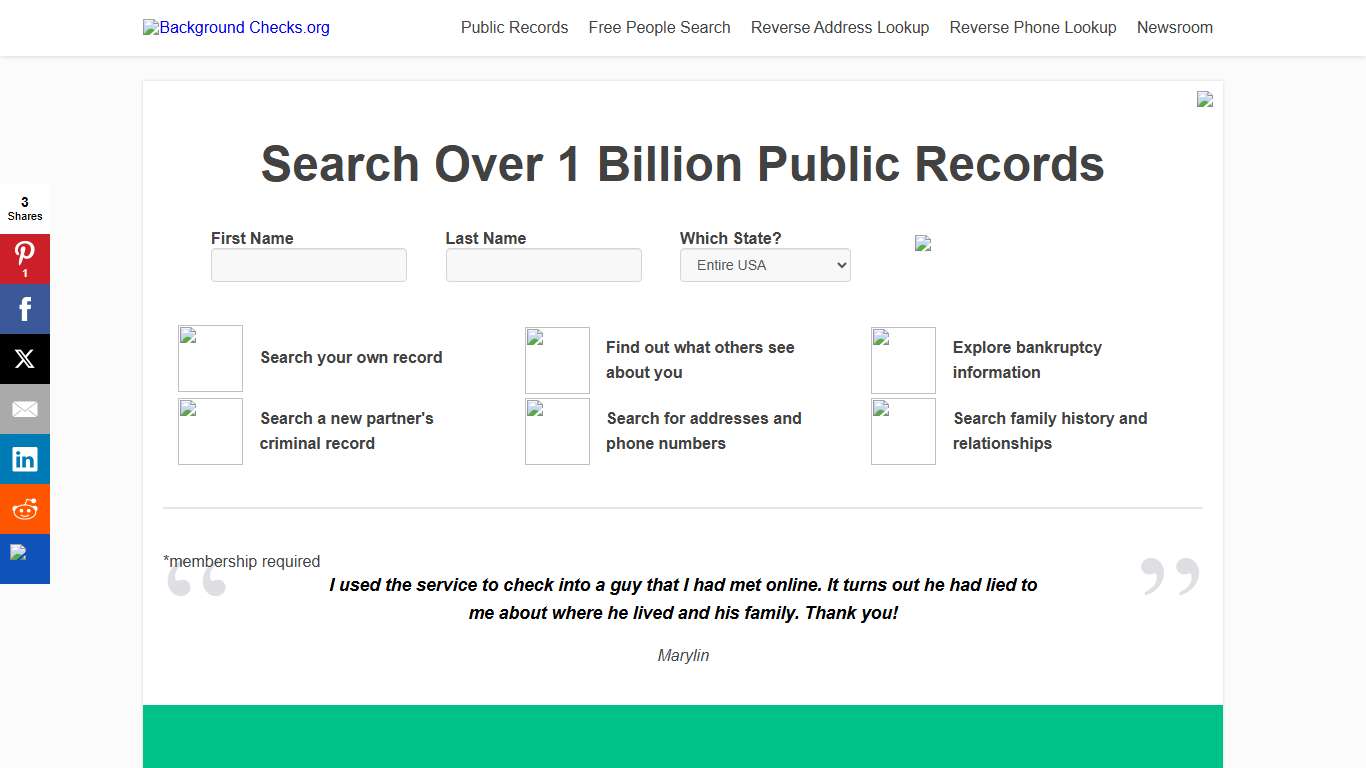This screenshot has height=768, width=1366.
Task: Share the page via email
Action: tap(25, 408)
